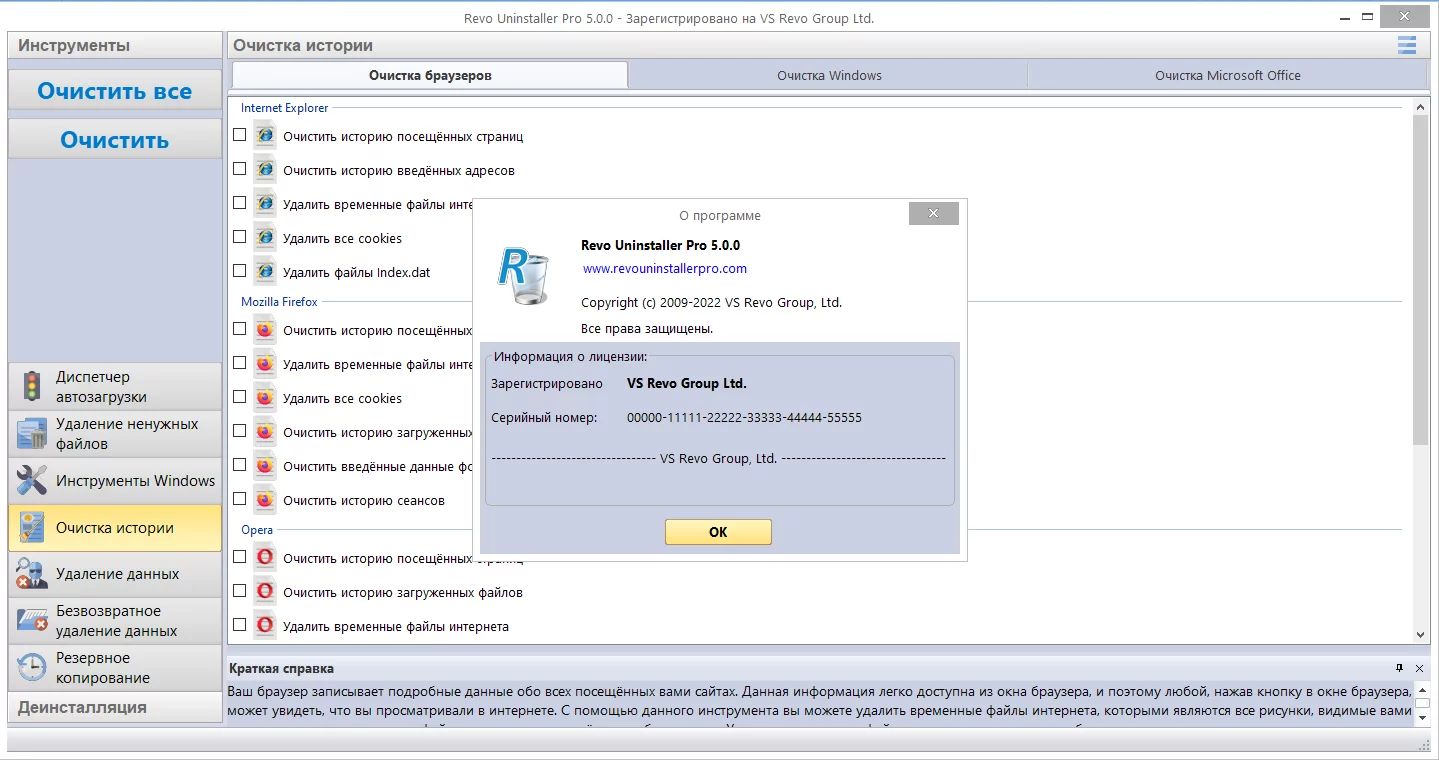Click the Opera group heading
The width and height of the screenshot is (1439, 760).
[x=257, y=530]
